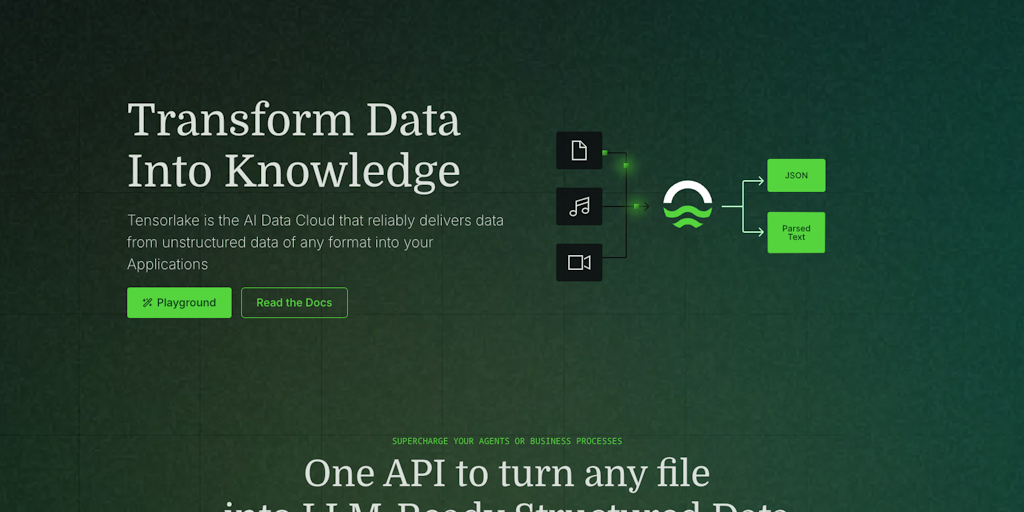Click the Parsed Text output box
1024x512 pixels.
click(x=796, y=232)
